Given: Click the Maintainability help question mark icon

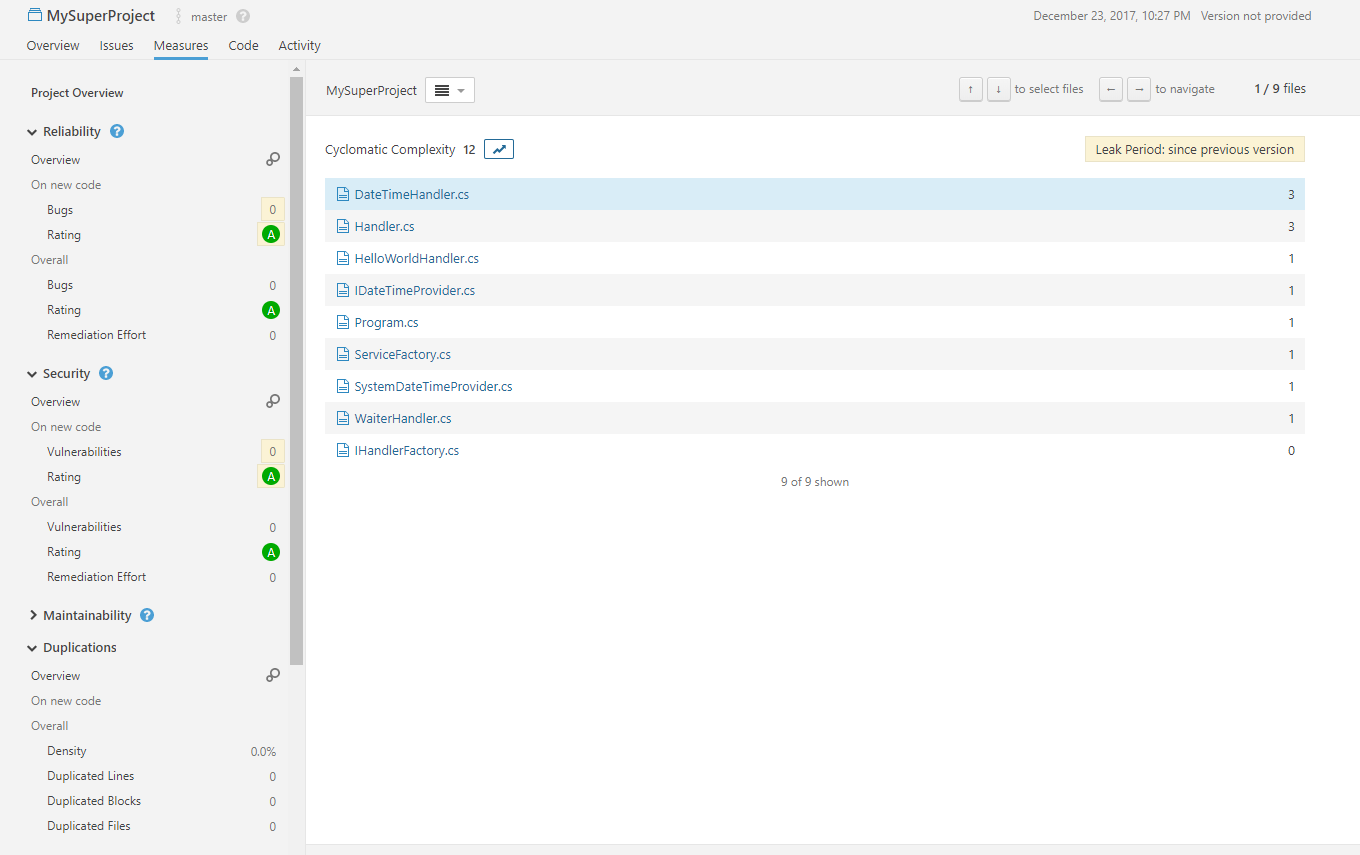Looking at the screenshot, I should (147, 615).
